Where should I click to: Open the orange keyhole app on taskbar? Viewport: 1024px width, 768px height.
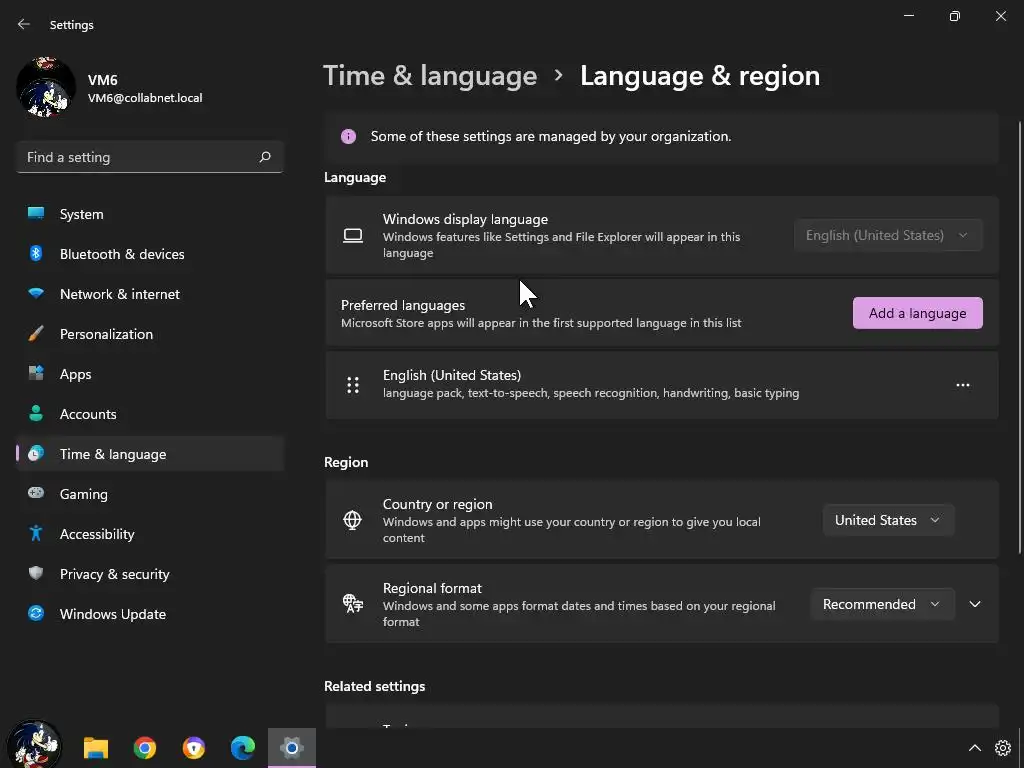194,747
